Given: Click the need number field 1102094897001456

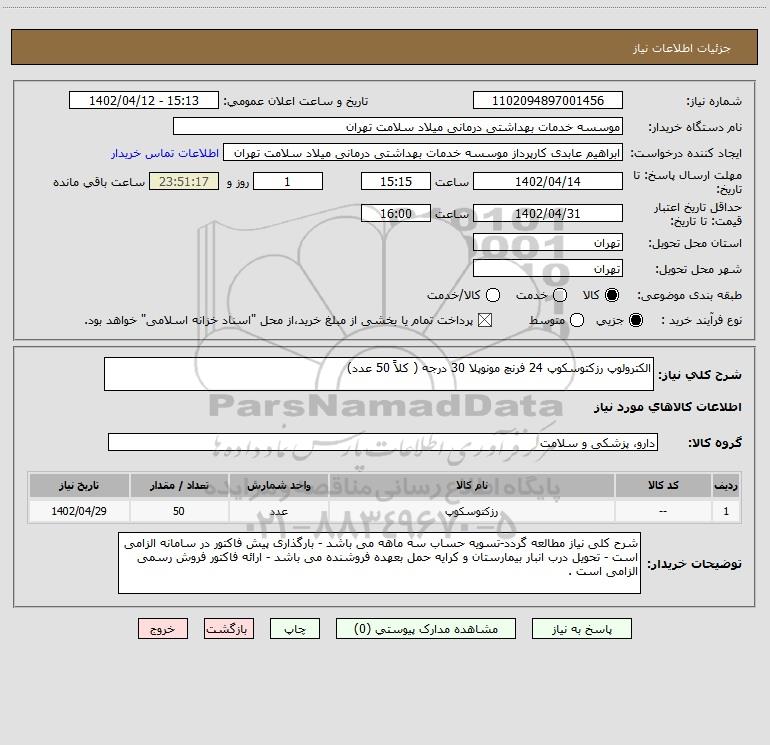Looking at the screenshot, I should click(x=548, y=100).
